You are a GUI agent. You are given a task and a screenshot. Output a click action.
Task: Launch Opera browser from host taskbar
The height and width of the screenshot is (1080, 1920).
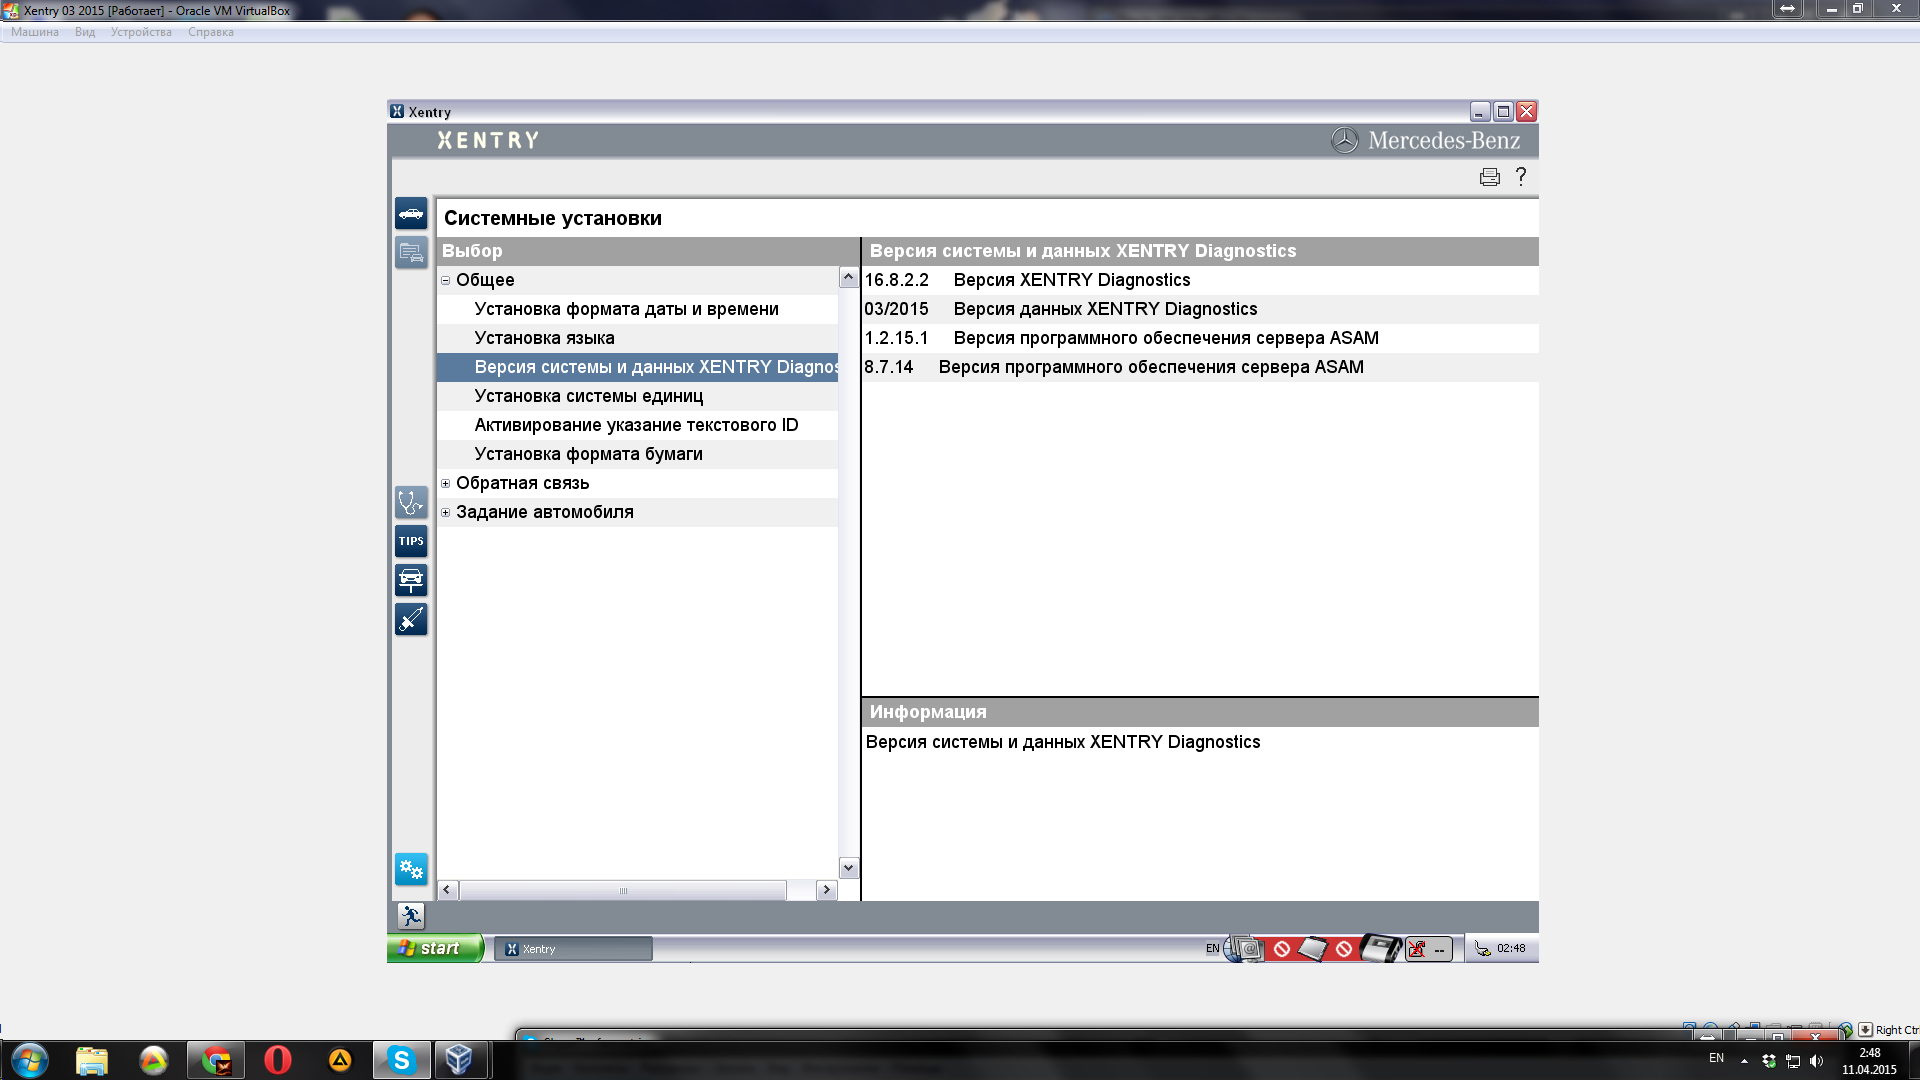(278, 1060)
